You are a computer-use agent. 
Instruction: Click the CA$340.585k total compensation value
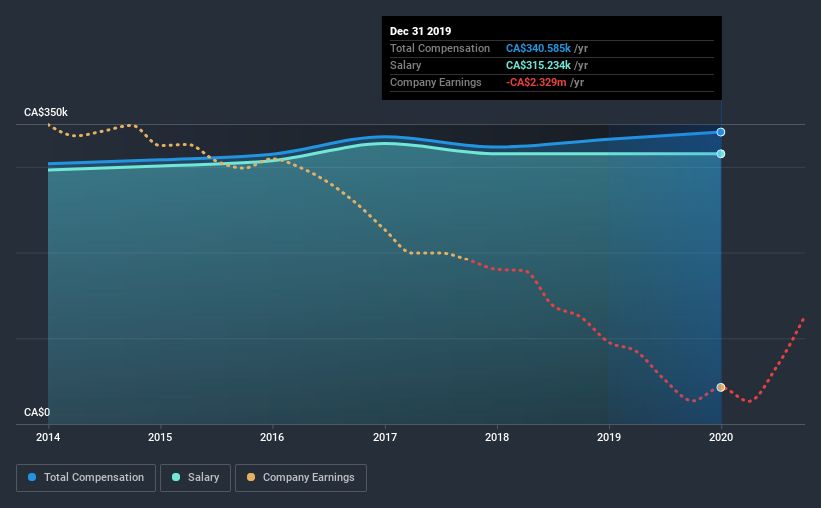[538, 48]
